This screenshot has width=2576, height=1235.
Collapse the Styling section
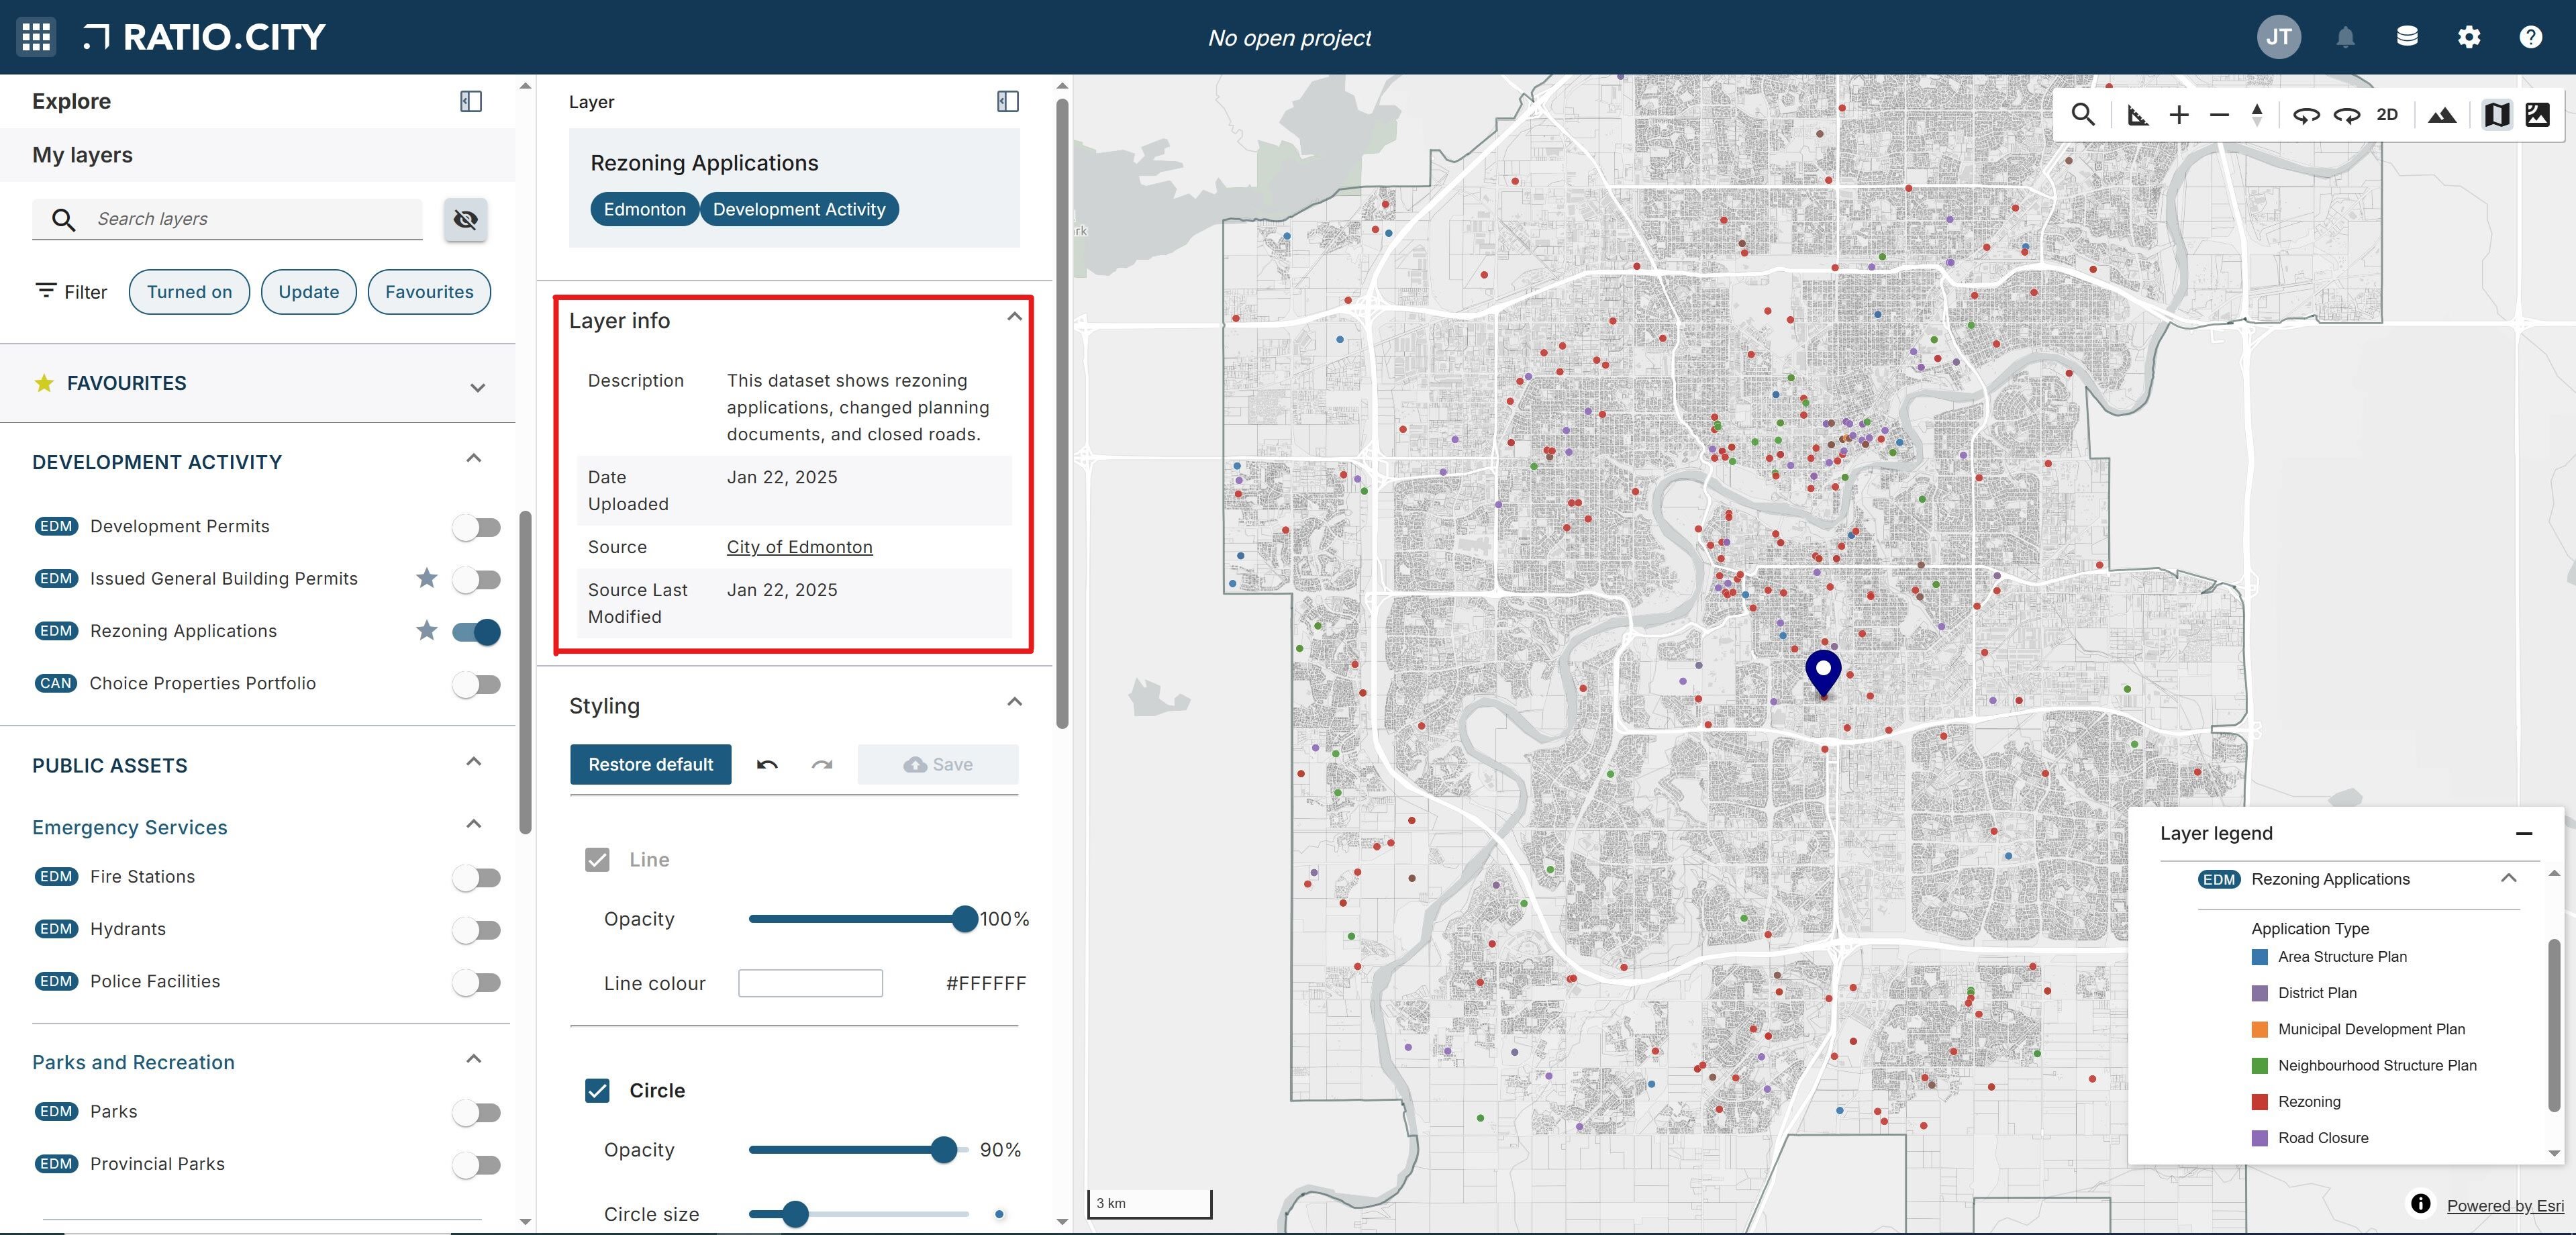click(1014, 701)
